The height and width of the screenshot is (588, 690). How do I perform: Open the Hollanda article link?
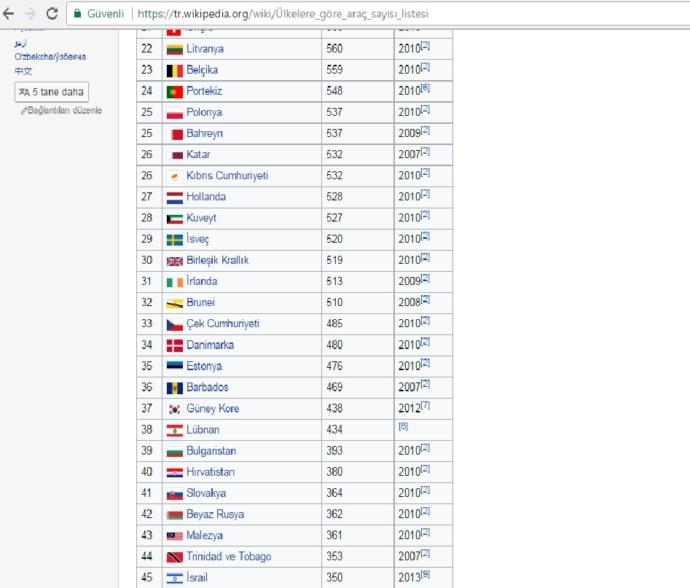[x=206, y=197]
